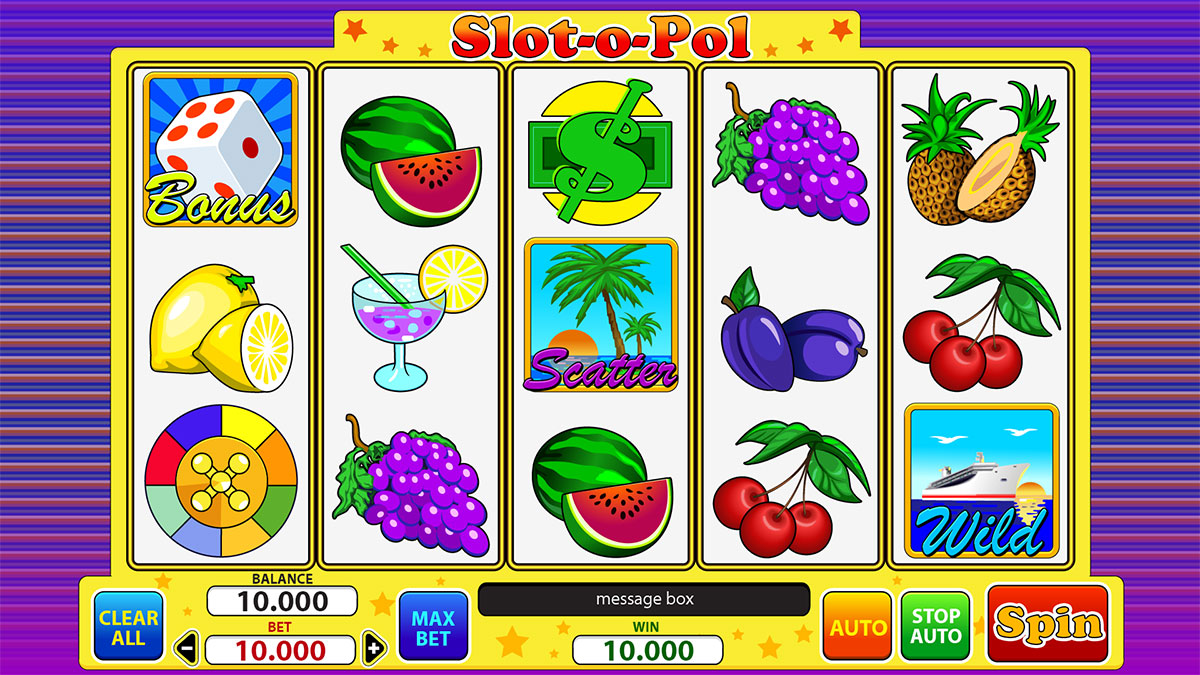The height and width of the screenshot is (675, 1200).
Task: Click the black message box
Action: coord(644,600)
